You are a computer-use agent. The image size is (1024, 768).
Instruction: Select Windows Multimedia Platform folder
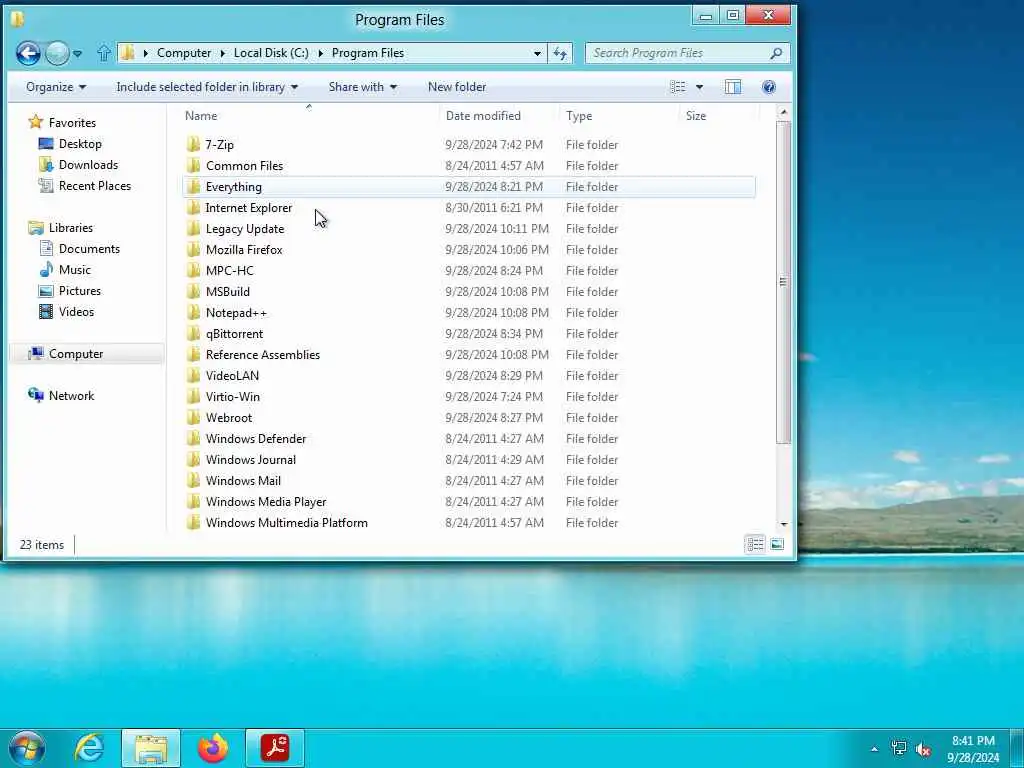coord(287,522)
